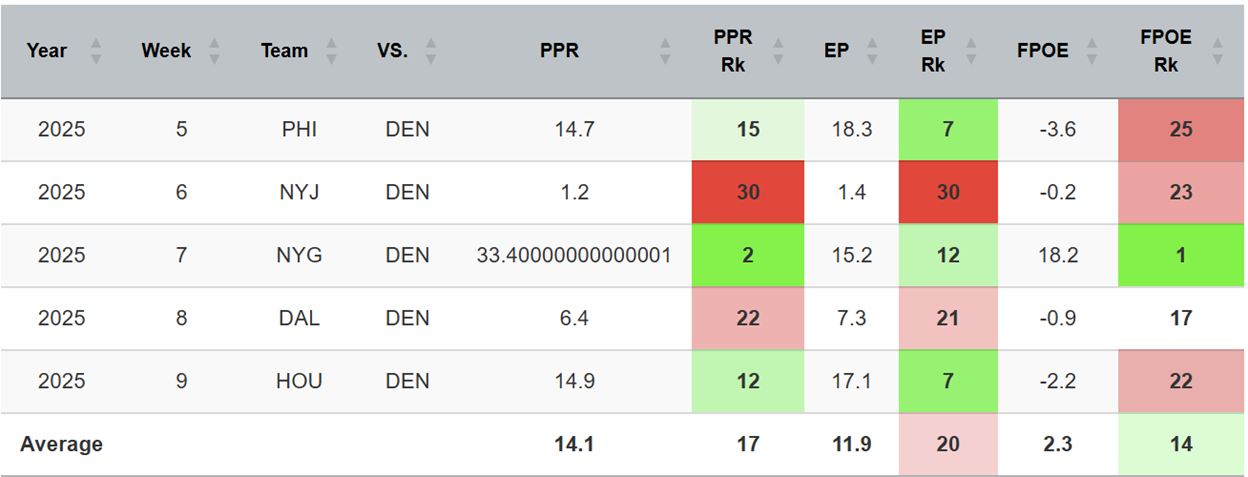Sort FPOE column using its arrows

tap(1093, 51)
